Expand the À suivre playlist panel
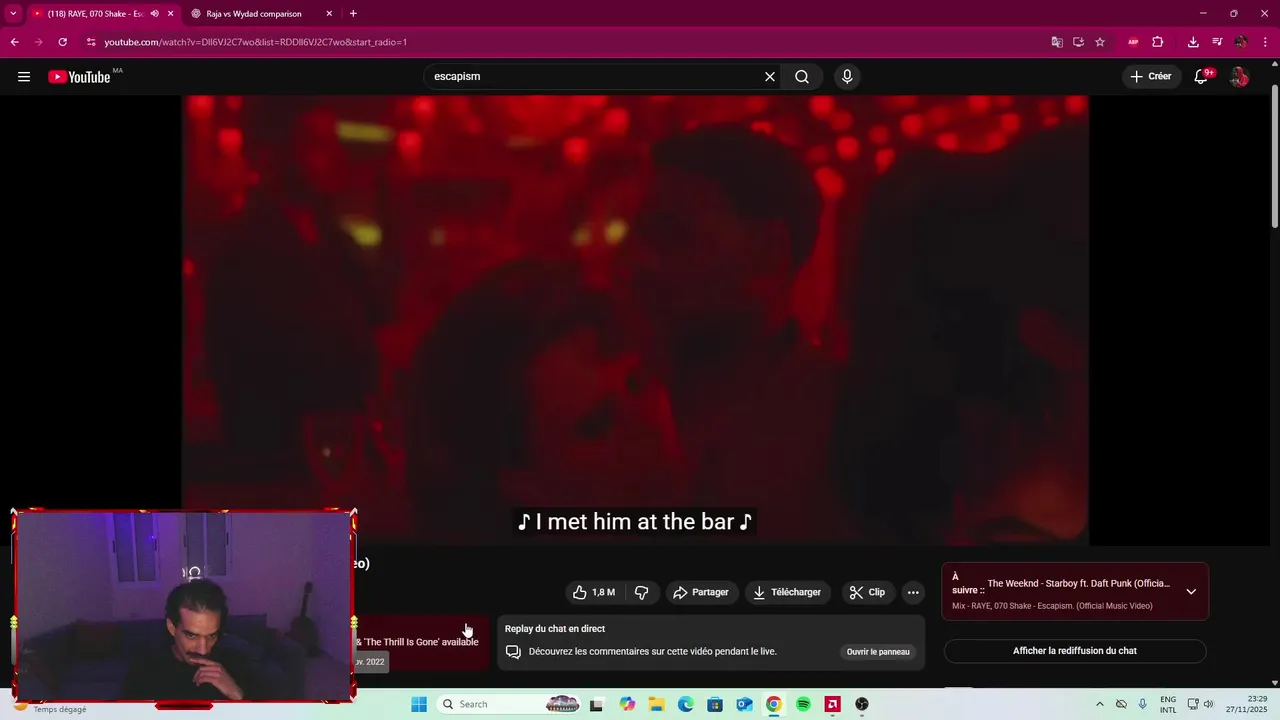Screen dimensions: 1280x720 click(x=1191, y=591)
